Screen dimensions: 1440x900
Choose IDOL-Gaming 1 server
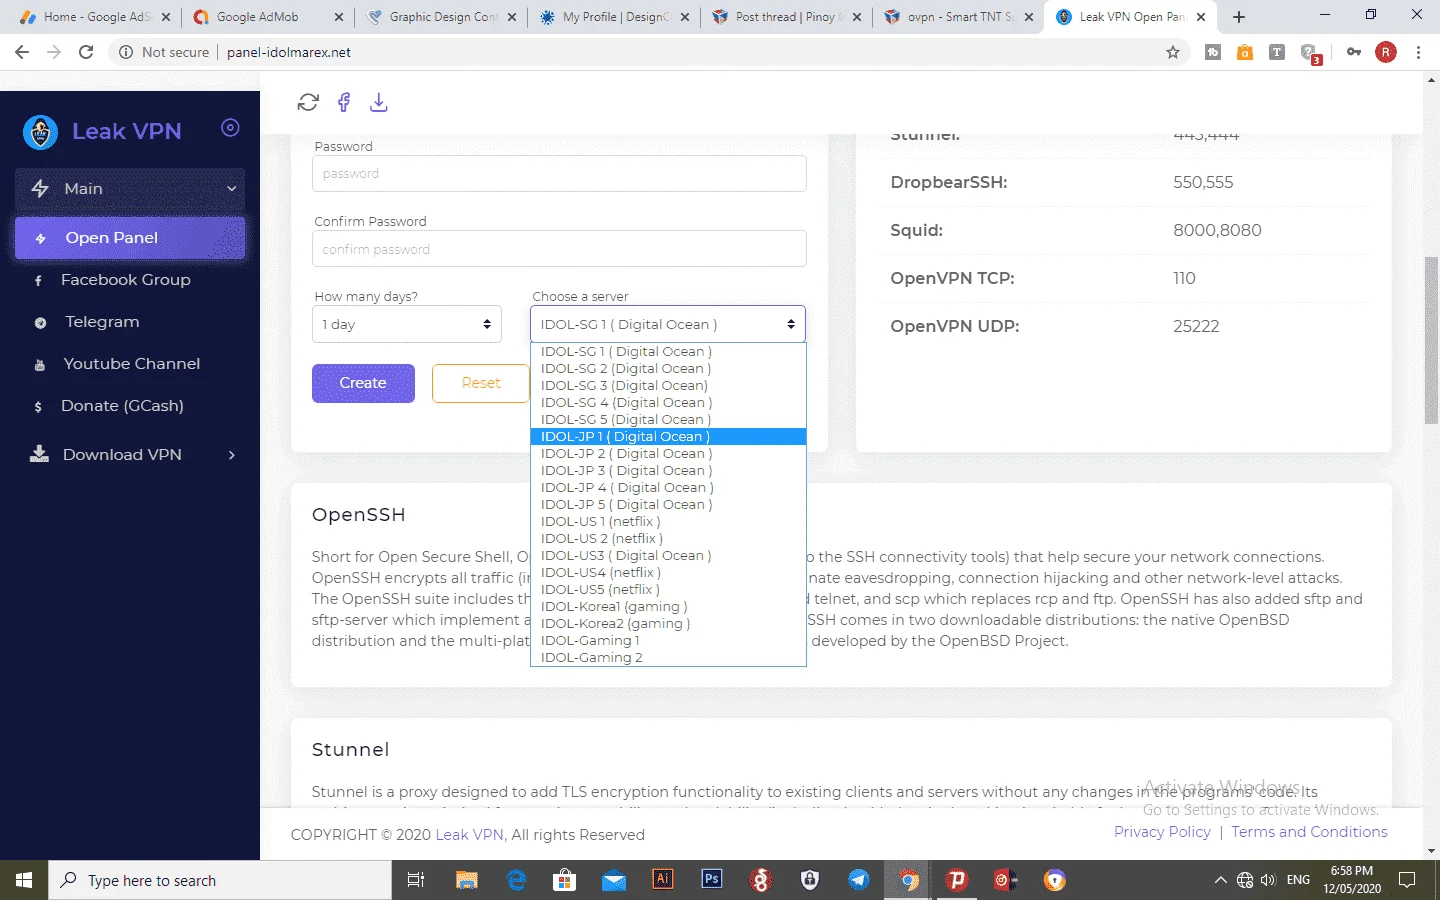[x=668, y=641]
